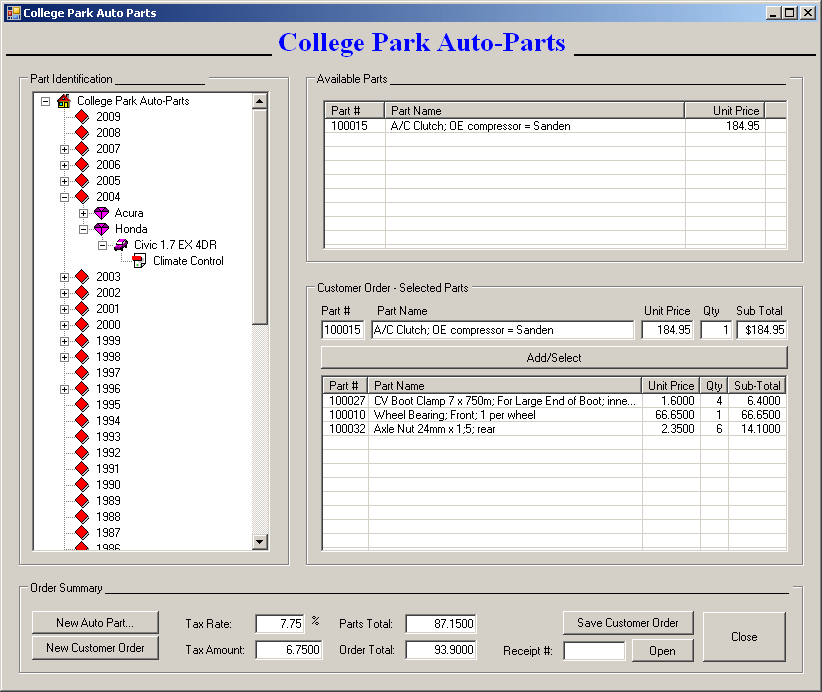
Task: Click the document icon beside Climate Control
Action: pyautogui.click(x=139, y=261)
